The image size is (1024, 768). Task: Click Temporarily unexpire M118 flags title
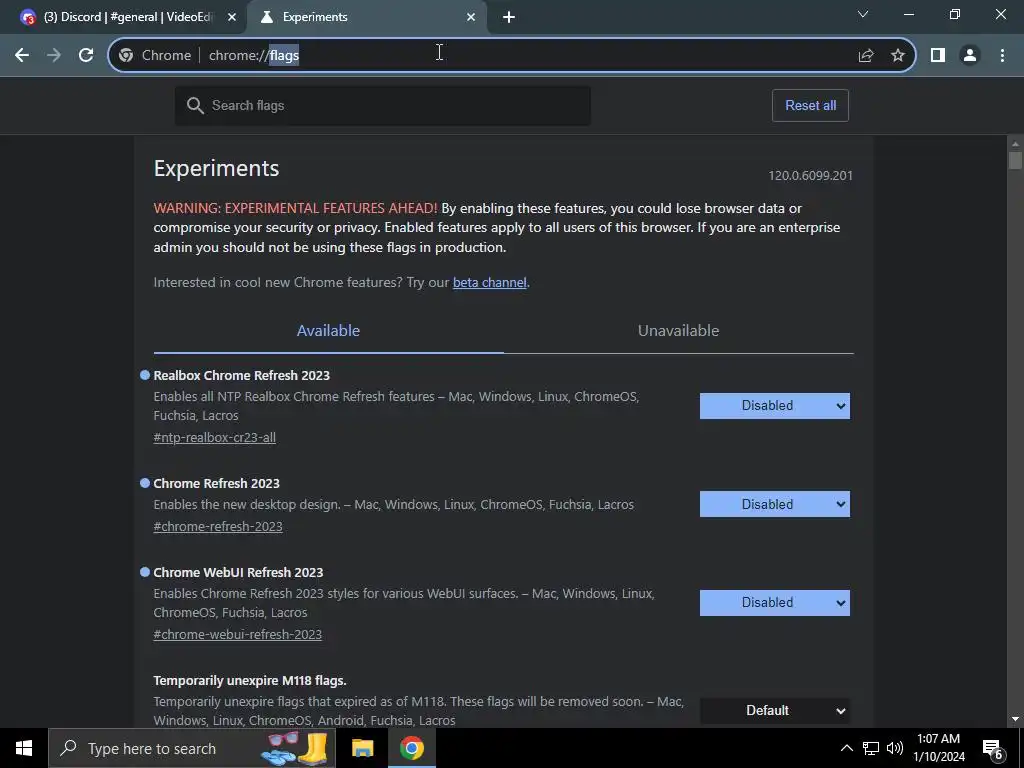249,680
